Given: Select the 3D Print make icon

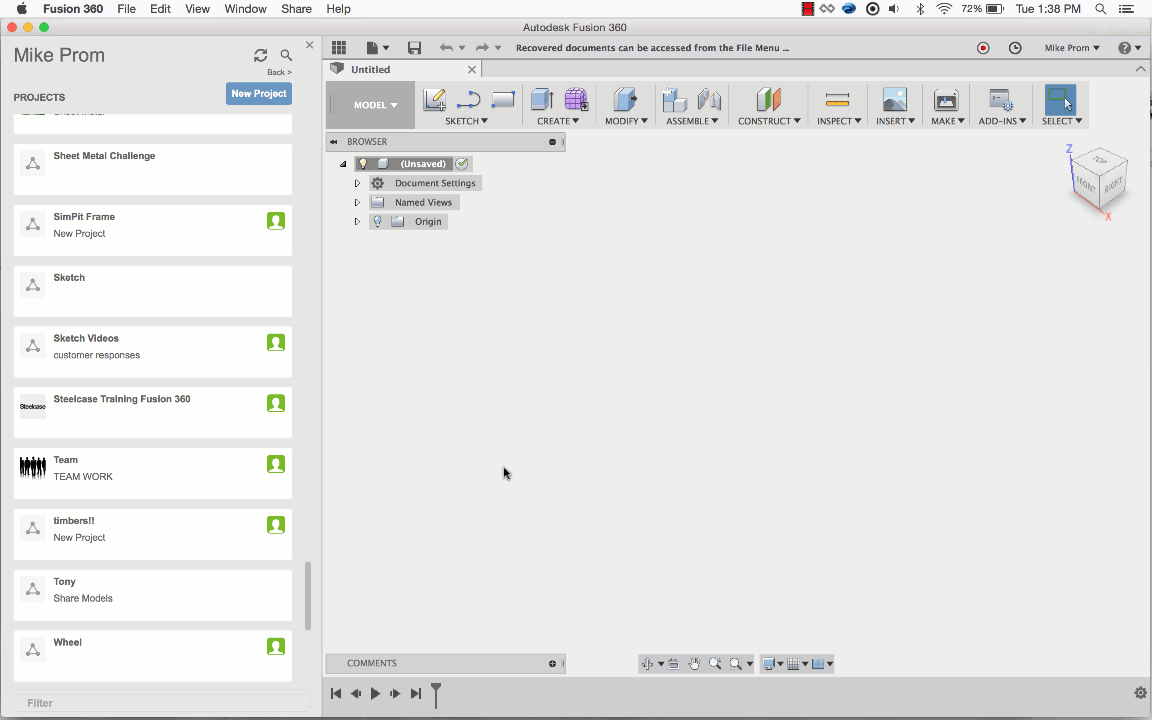Looking at the screenshot, I should pos(946,99).
